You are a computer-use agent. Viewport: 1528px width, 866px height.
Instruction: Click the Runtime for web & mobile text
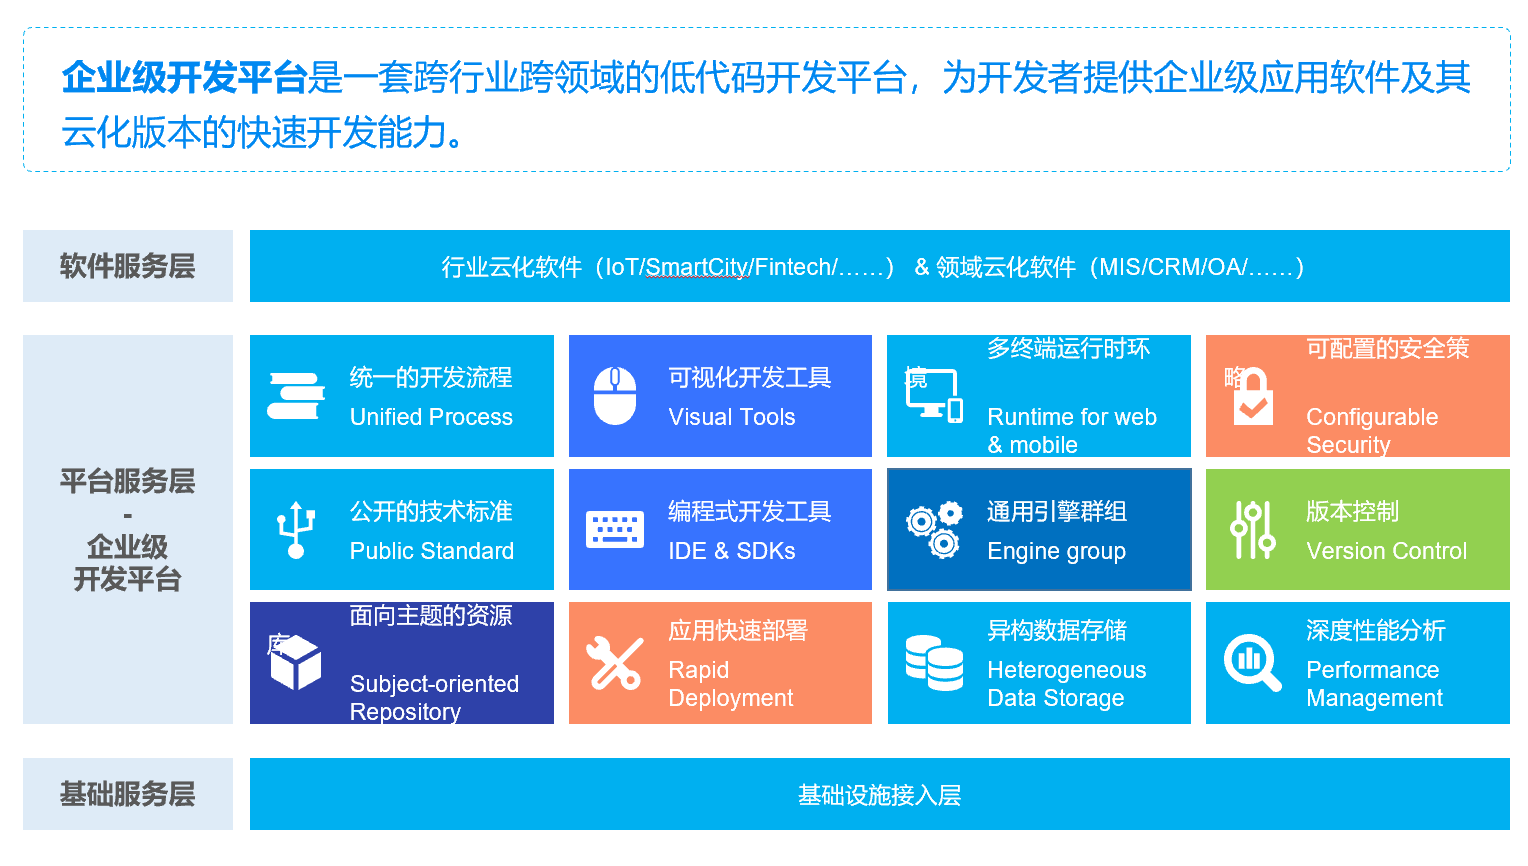click(1072, 431)
